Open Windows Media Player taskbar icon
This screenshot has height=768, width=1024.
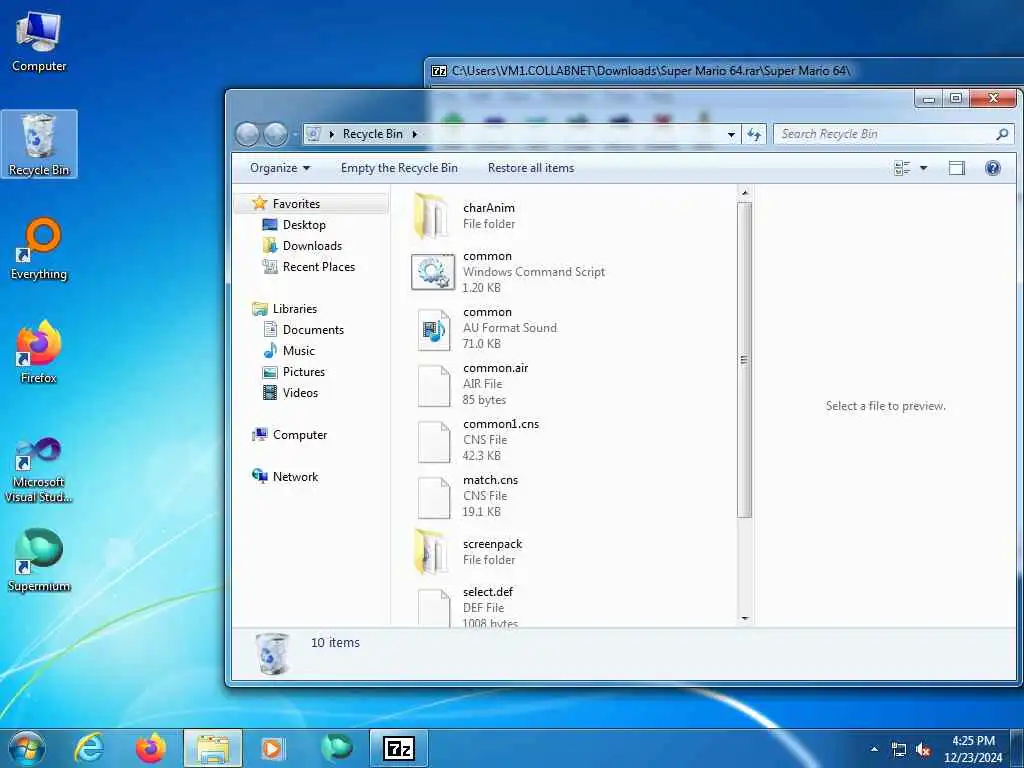[x=272, y=748]
